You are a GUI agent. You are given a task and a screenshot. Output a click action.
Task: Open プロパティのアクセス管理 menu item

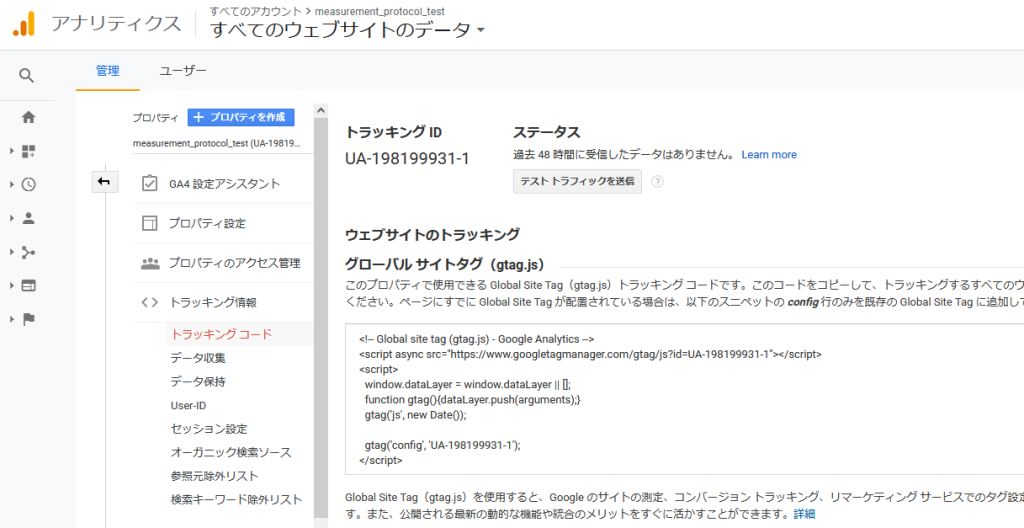(223, 263)
